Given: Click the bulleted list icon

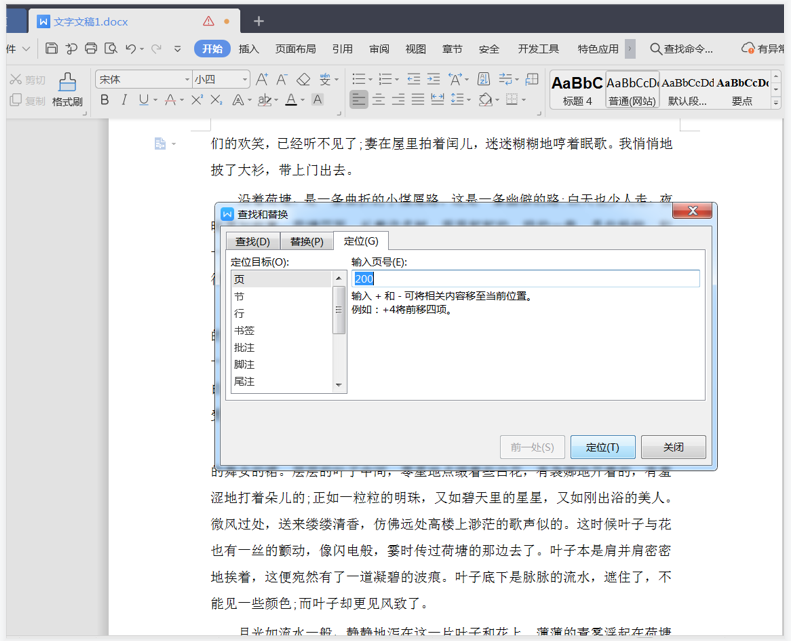Looking at the screenshot, I should click(357, 79).
